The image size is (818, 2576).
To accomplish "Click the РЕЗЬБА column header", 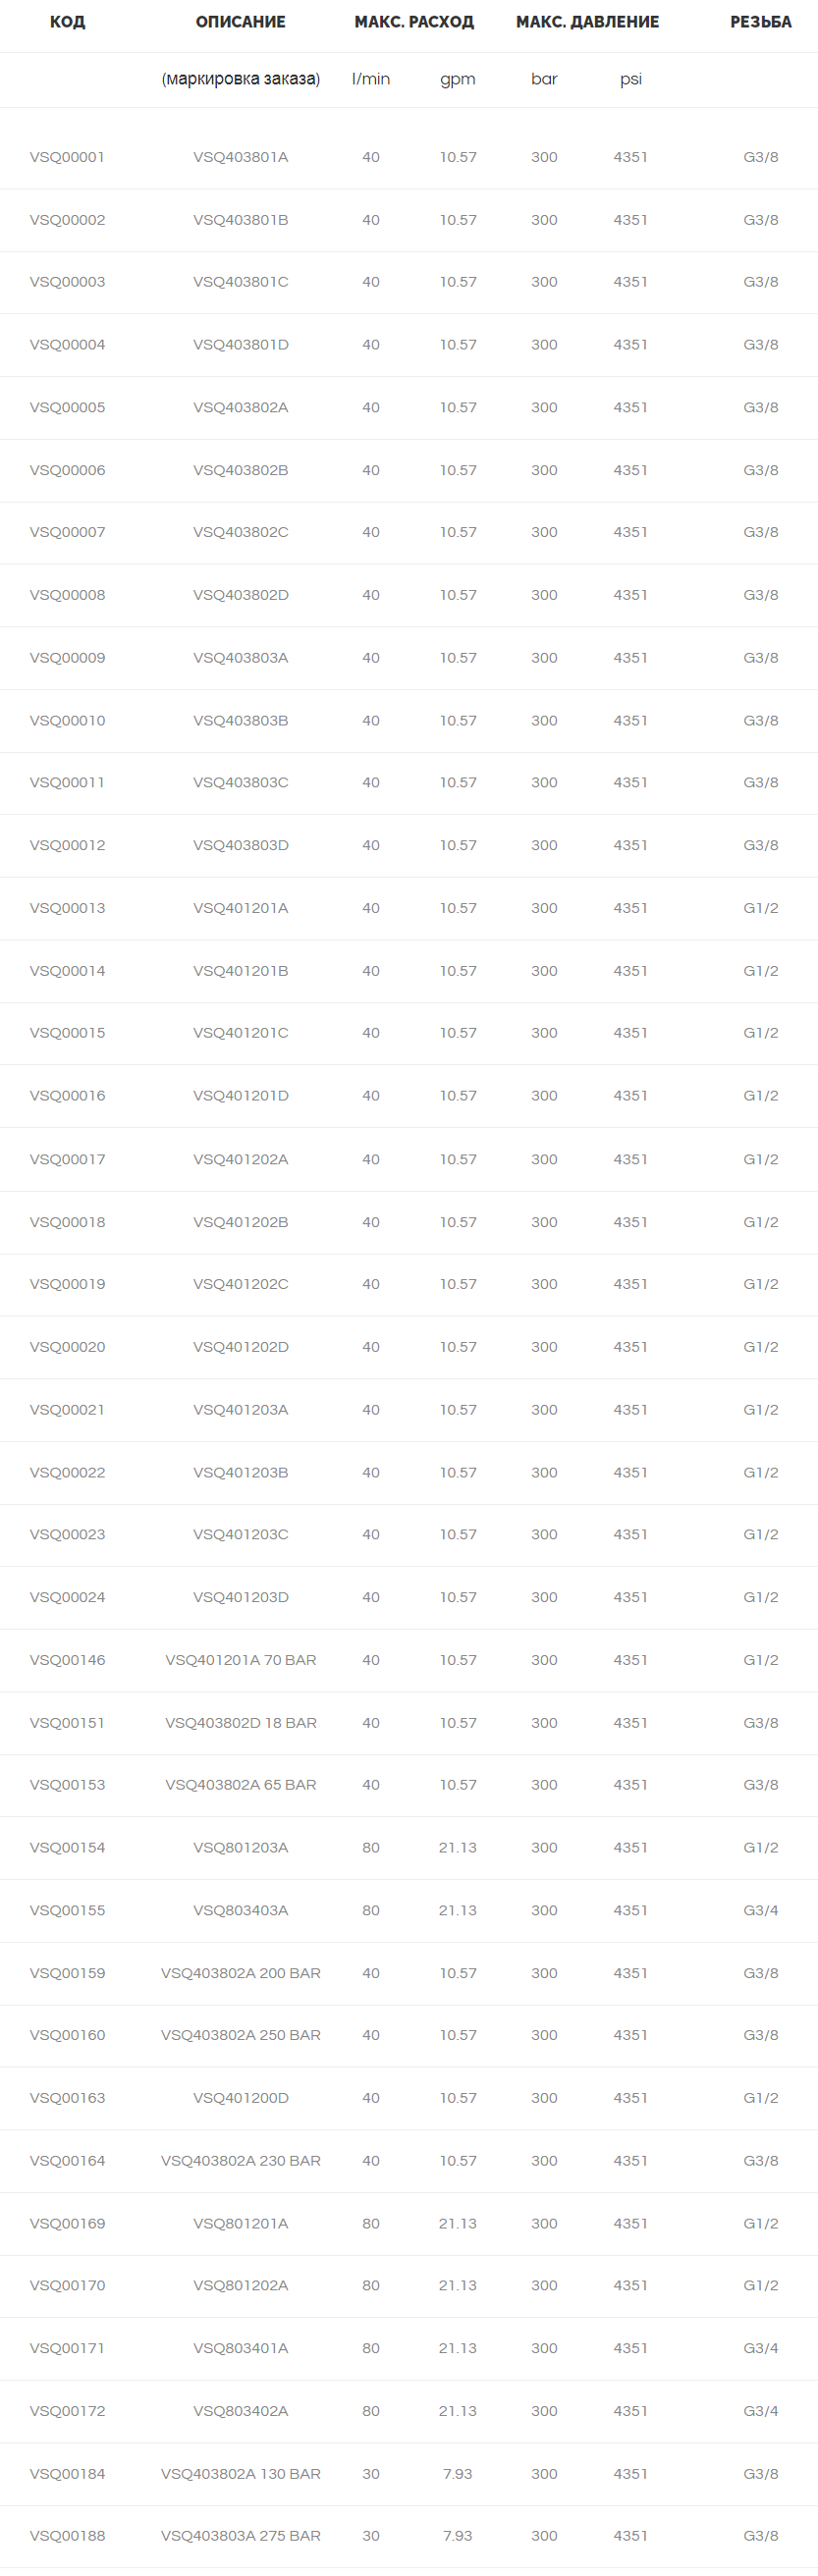I will click(x=760, y=22).
